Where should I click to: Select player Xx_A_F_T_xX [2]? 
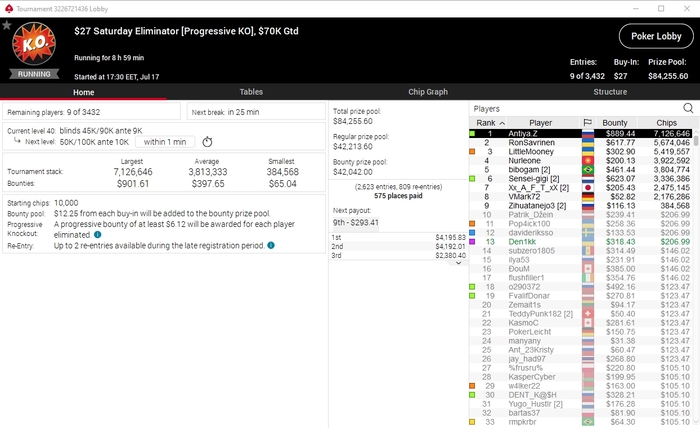580,187
